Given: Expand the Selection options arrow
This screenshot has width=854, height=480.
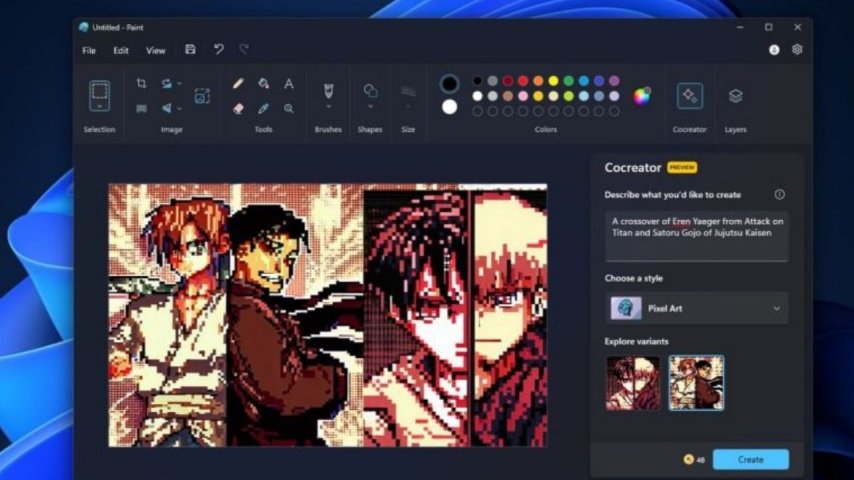Looking at the screenshot, I should tap(100, 107).
